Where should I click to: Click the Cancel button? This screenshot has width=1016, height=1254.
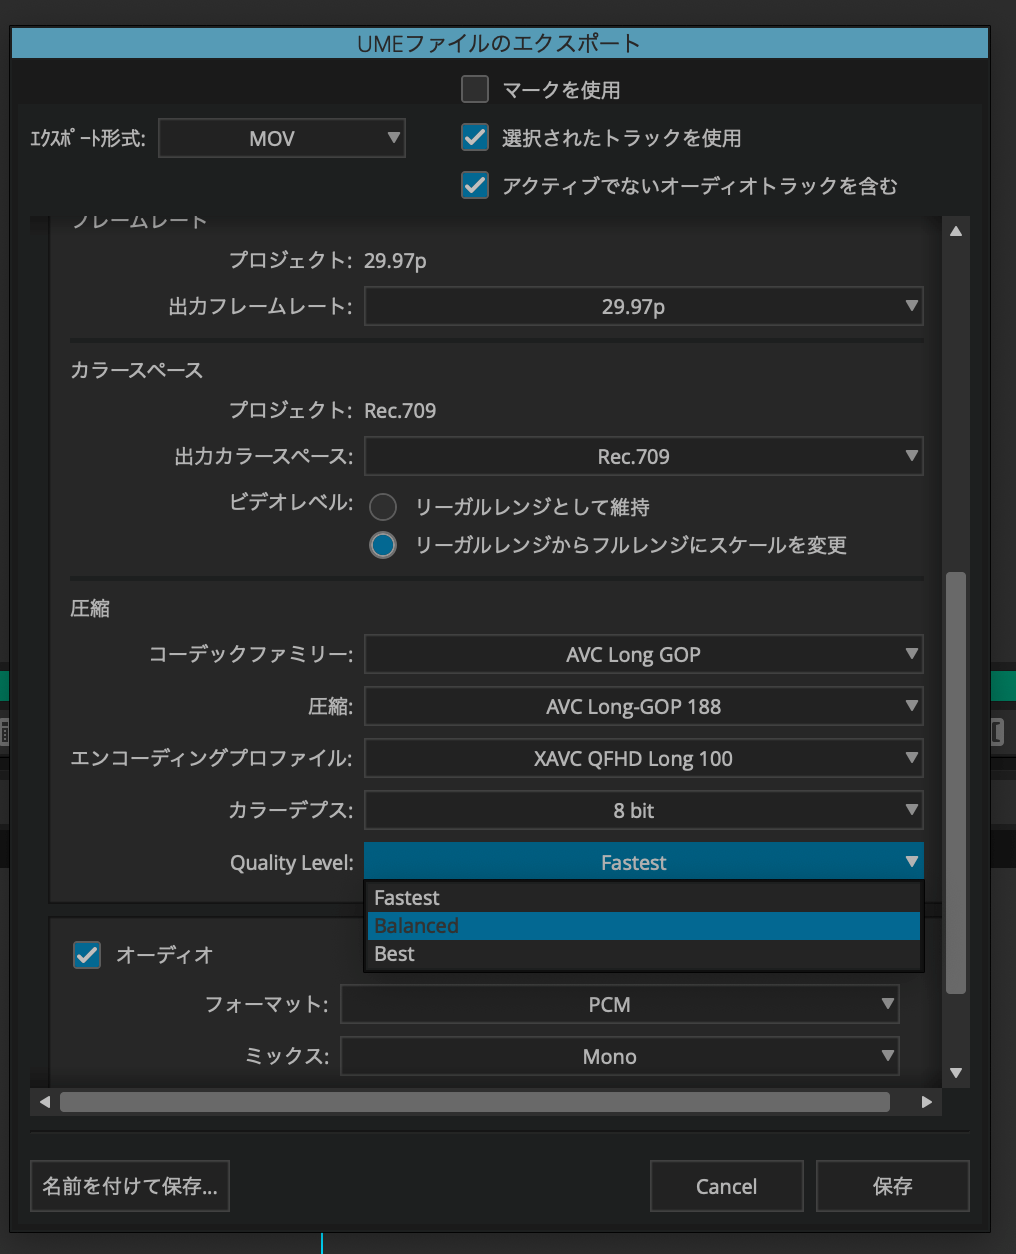point(727,1186)
